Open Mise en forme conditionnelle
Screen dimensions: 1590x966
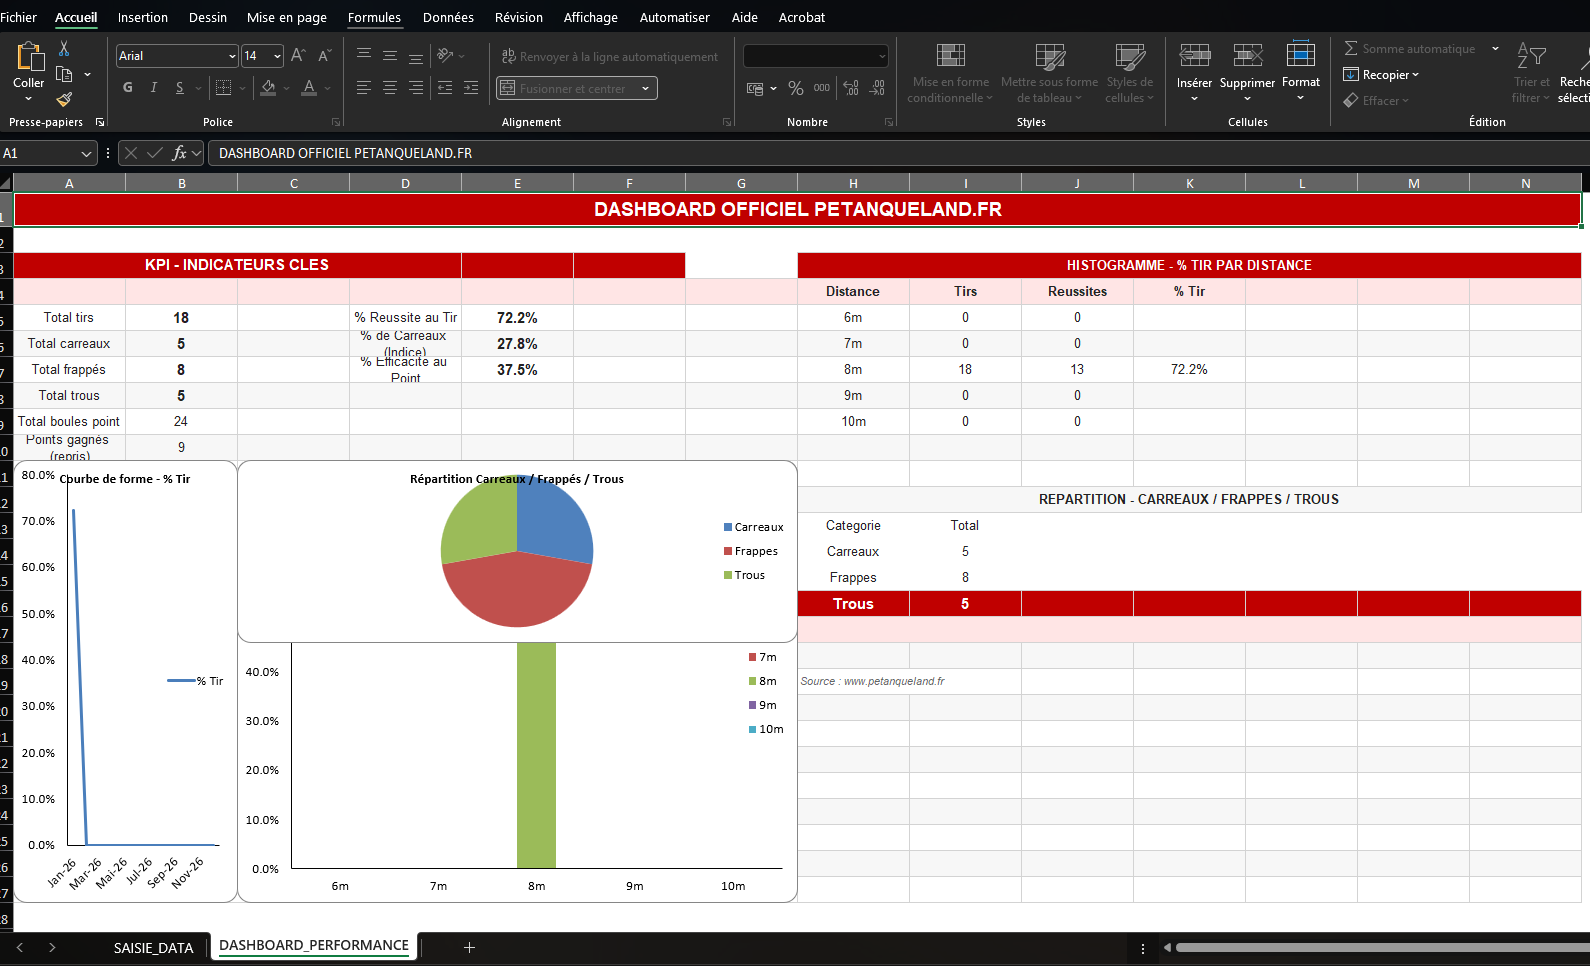click(950, 72)
